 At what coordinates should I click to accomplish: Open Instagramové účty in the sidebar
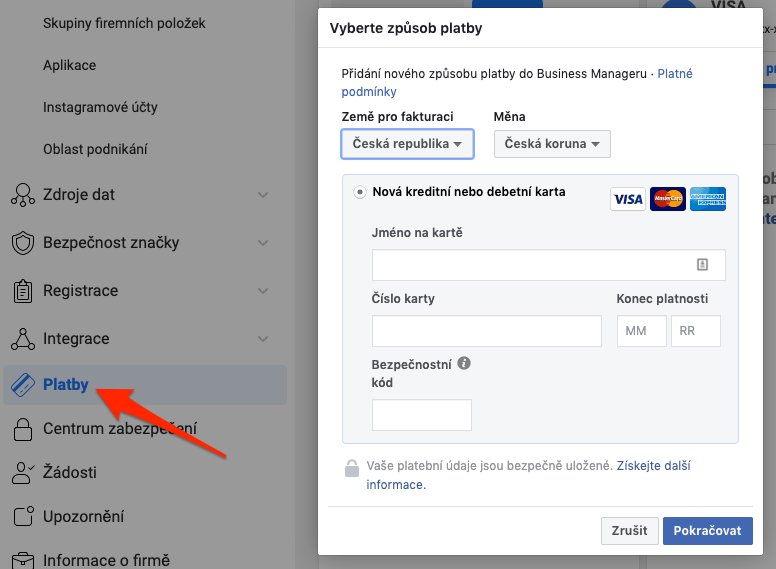(98, 107)
